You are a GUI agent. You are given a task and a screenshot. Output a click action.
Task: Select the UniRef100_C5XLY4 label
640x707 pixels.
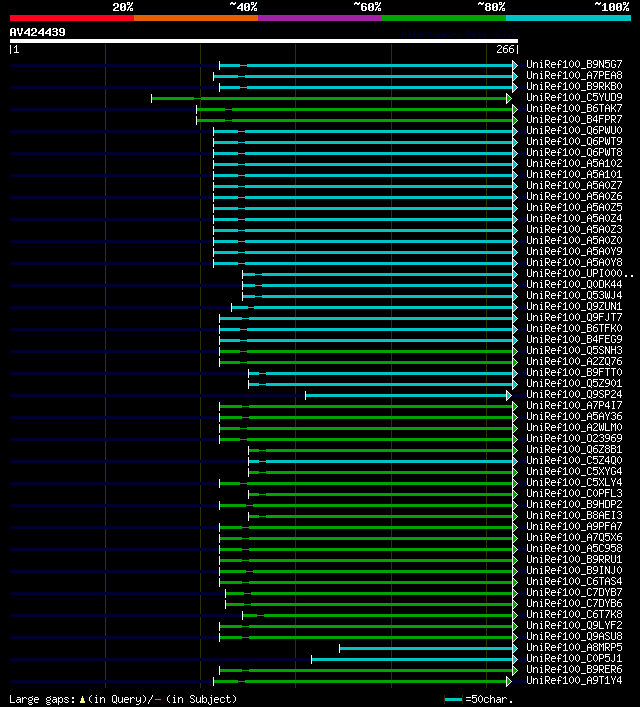(x=574, y=482)
